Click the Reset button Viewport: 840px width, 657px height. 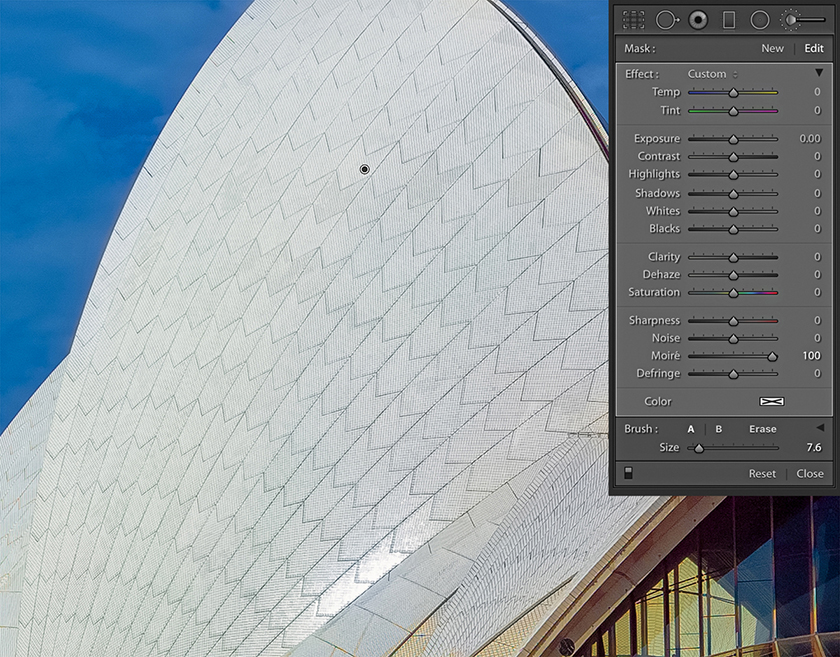tap(762, 474)
